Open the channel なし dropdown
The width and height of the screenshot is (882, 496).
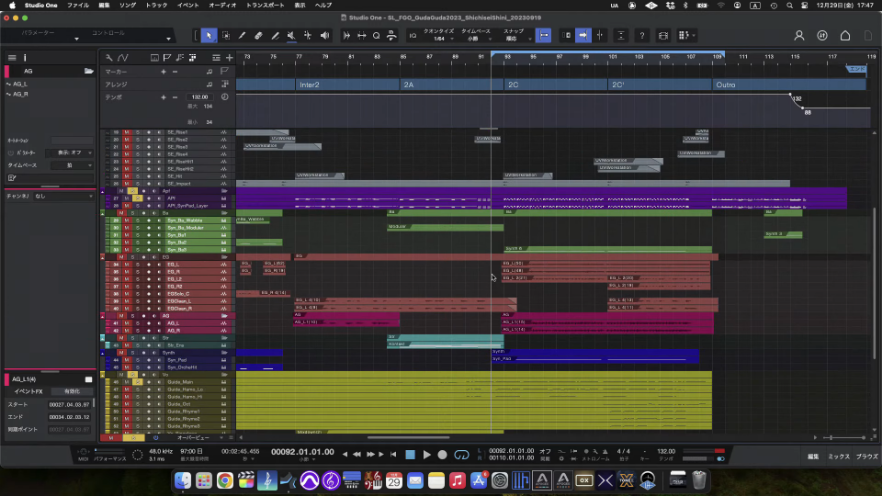coord(60,196)
